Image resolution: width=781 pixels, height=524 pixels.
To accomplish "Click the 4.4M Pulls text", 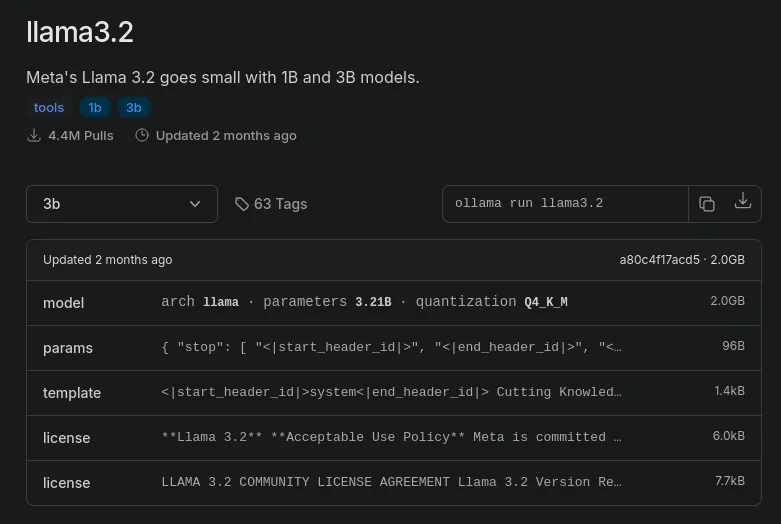I will click(81, 135).
